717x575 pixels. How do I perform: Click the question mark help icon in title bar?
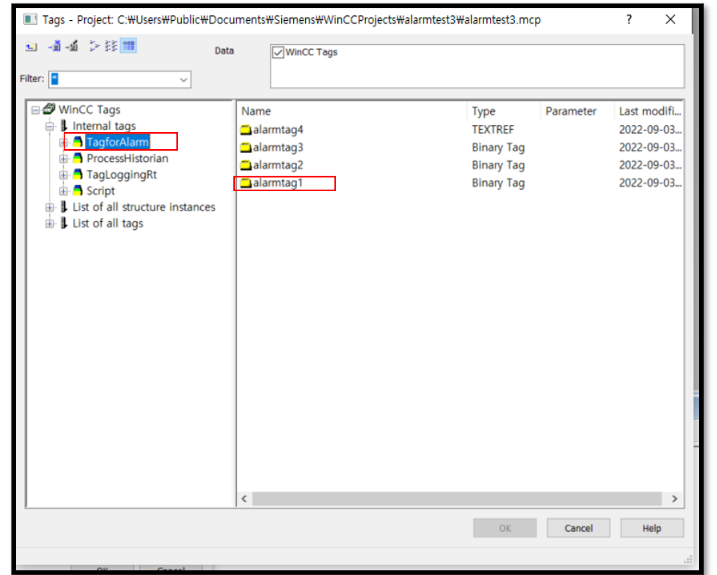pos(629,19)
